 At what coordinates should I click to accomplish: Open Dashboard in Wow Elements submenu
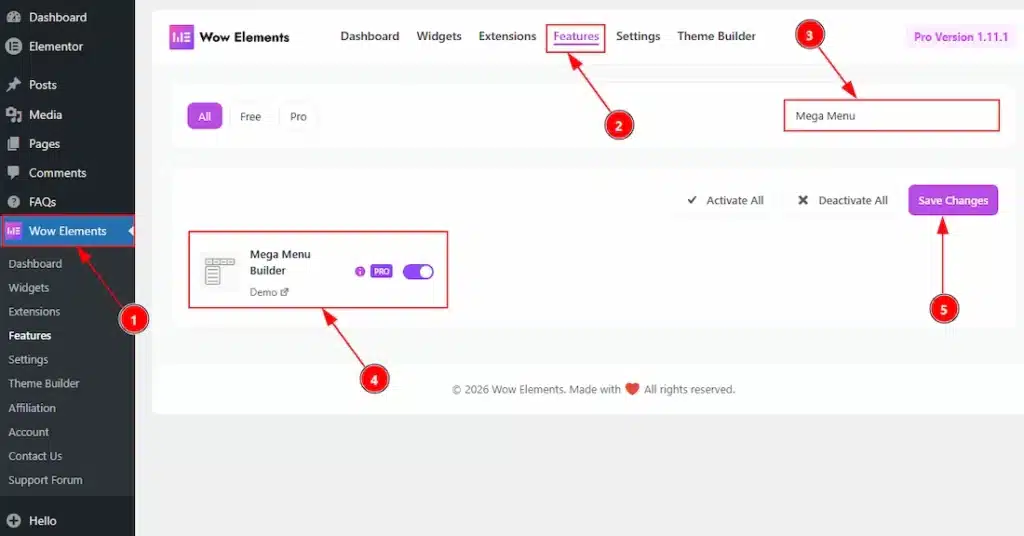click(x=35, y=264)
